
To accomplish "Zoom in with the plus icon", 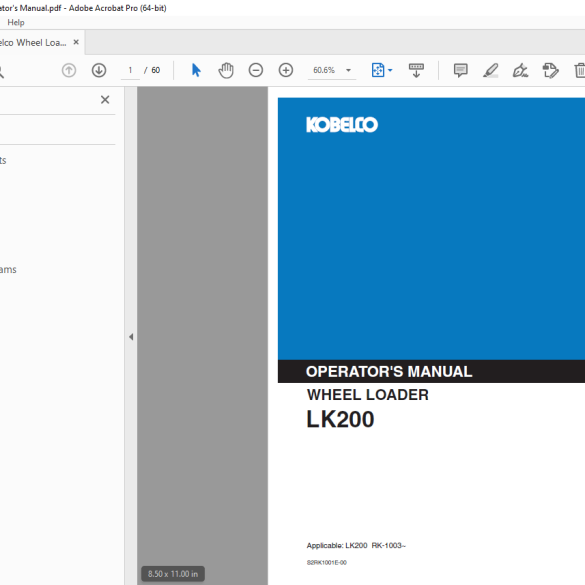I will 286,70.
